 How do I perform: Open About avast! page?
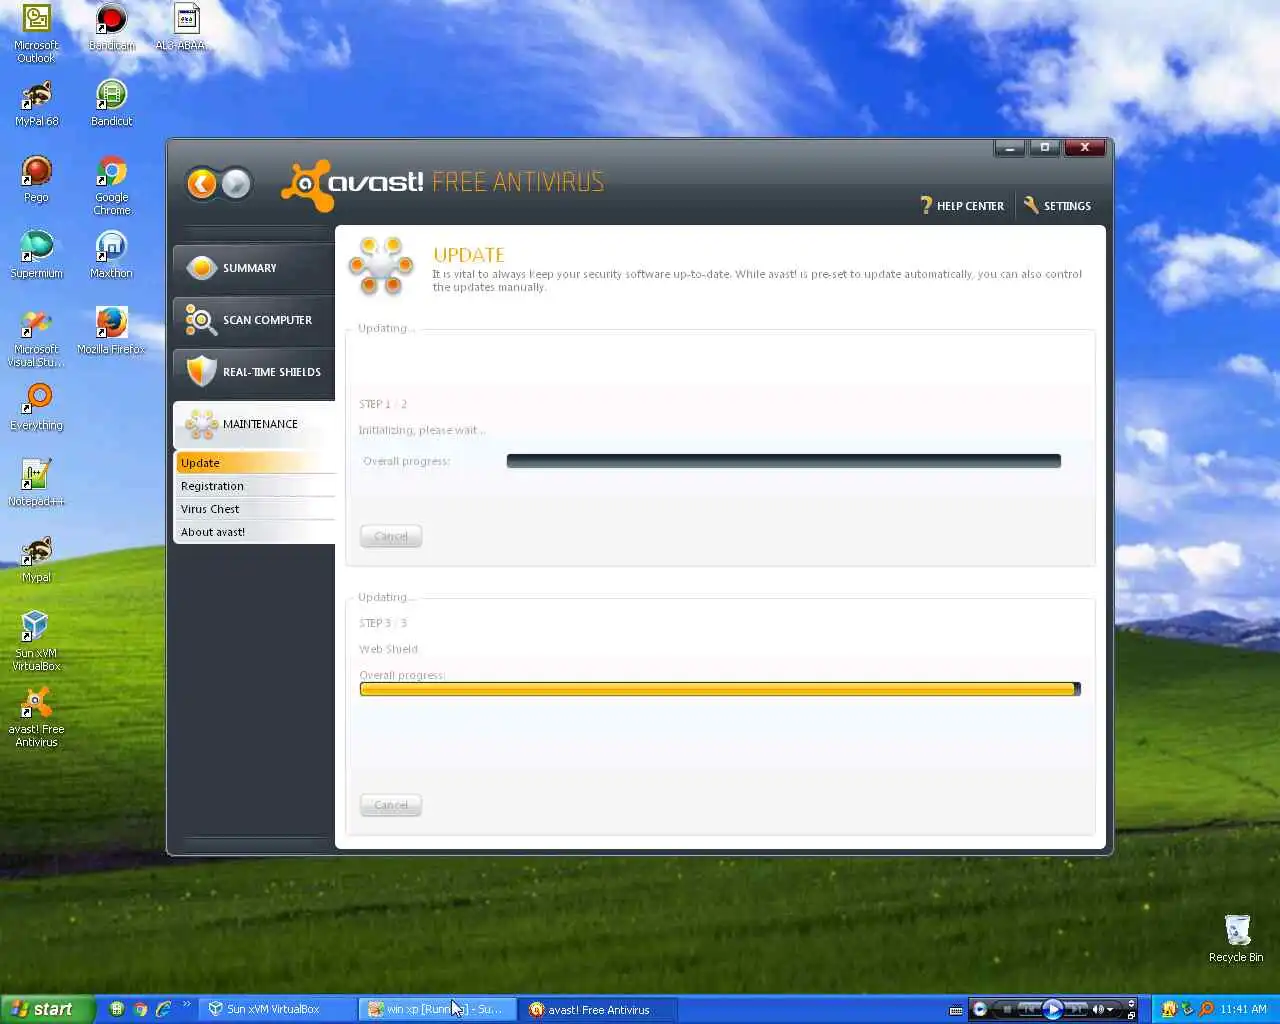pos(256,532)
